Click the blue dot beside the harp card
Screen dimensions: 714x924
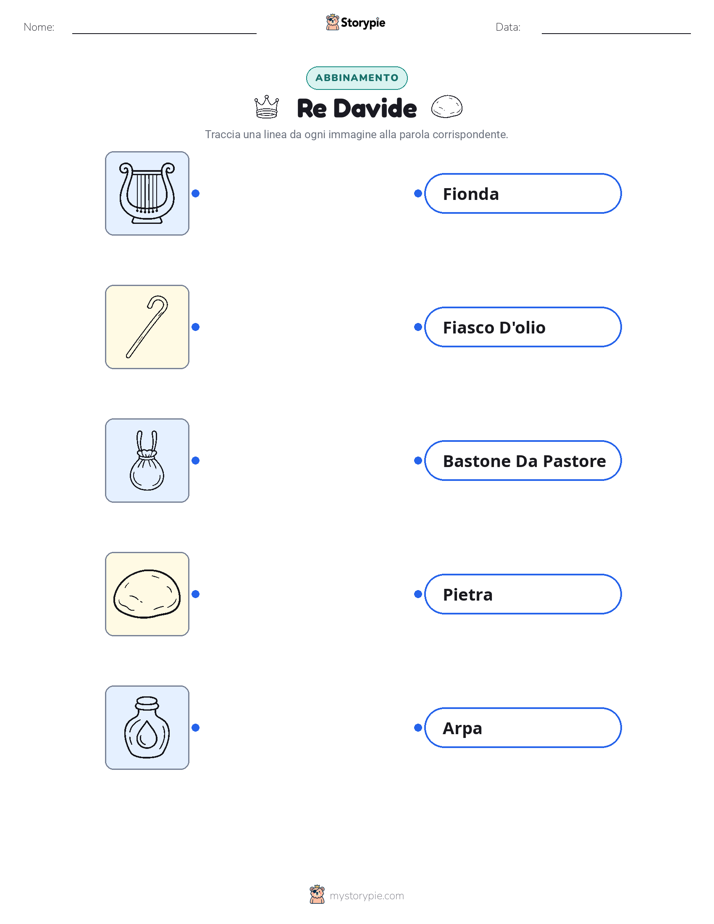196,193
